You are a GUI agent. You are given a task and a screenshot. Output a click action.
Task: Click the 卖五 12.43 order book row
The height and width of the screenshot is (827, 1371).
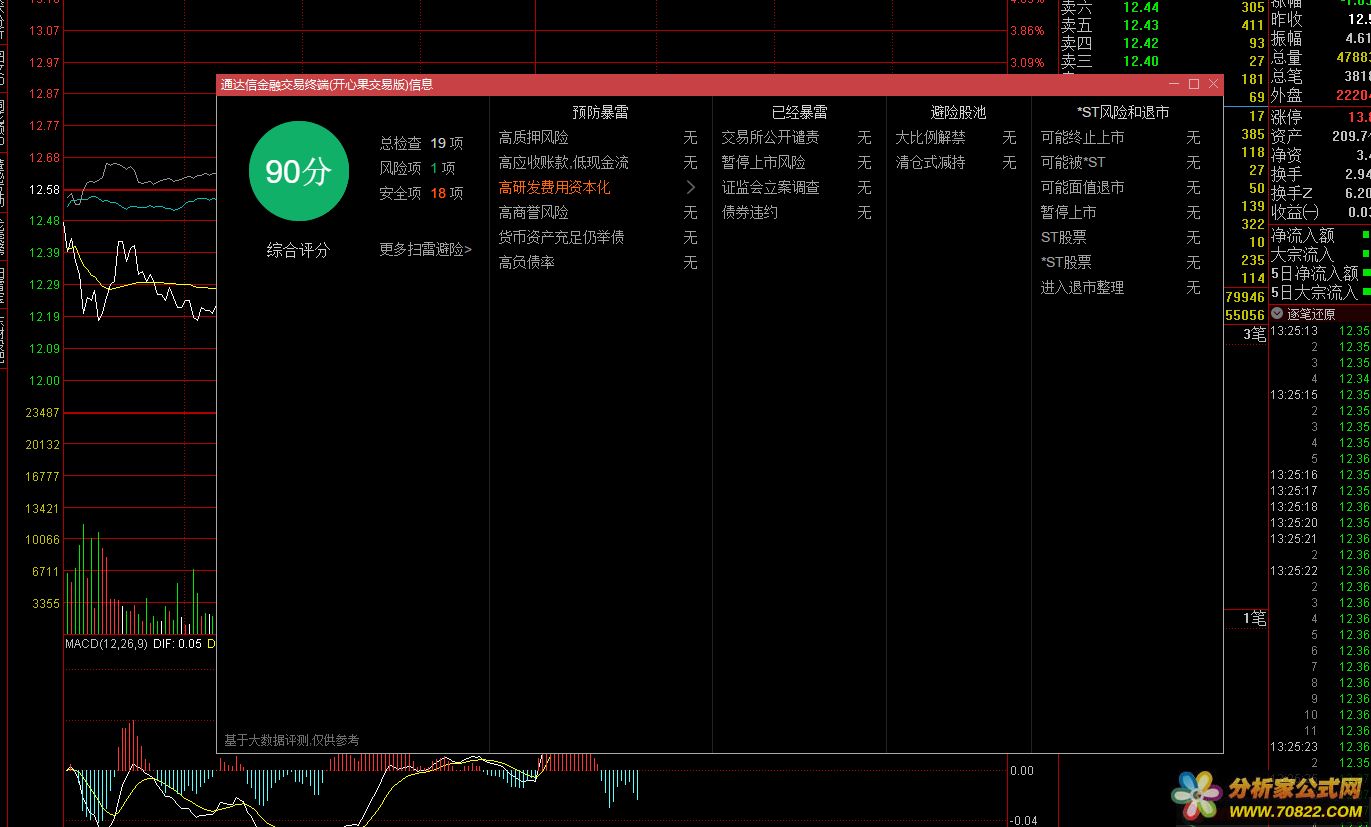[1163, 25]
